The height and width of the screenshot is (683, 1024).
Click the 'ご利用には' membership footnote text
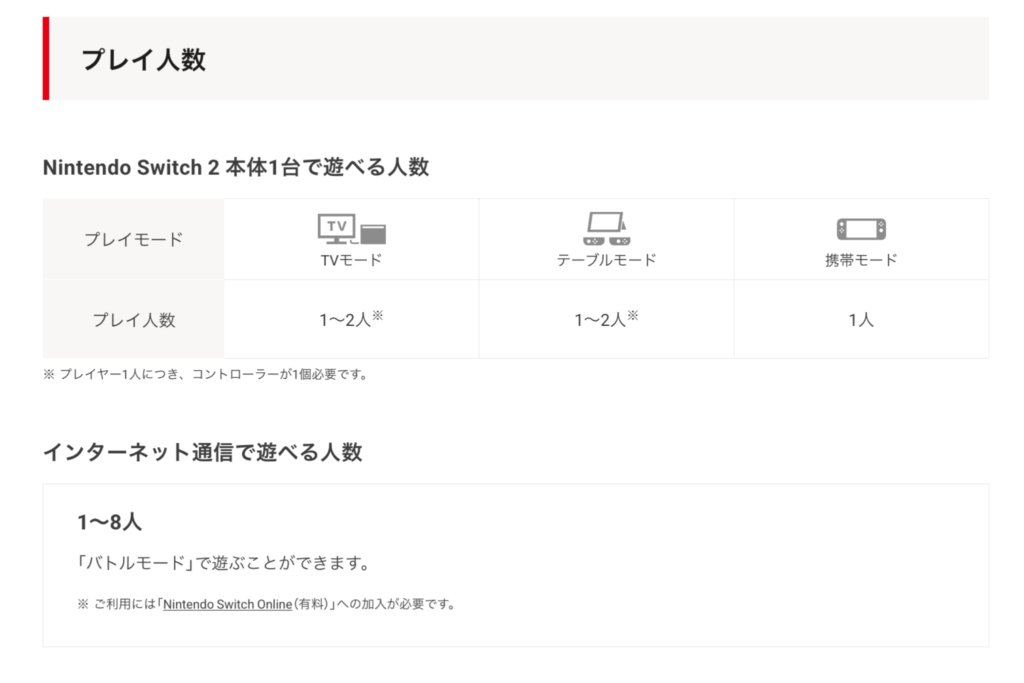(266, 605)
